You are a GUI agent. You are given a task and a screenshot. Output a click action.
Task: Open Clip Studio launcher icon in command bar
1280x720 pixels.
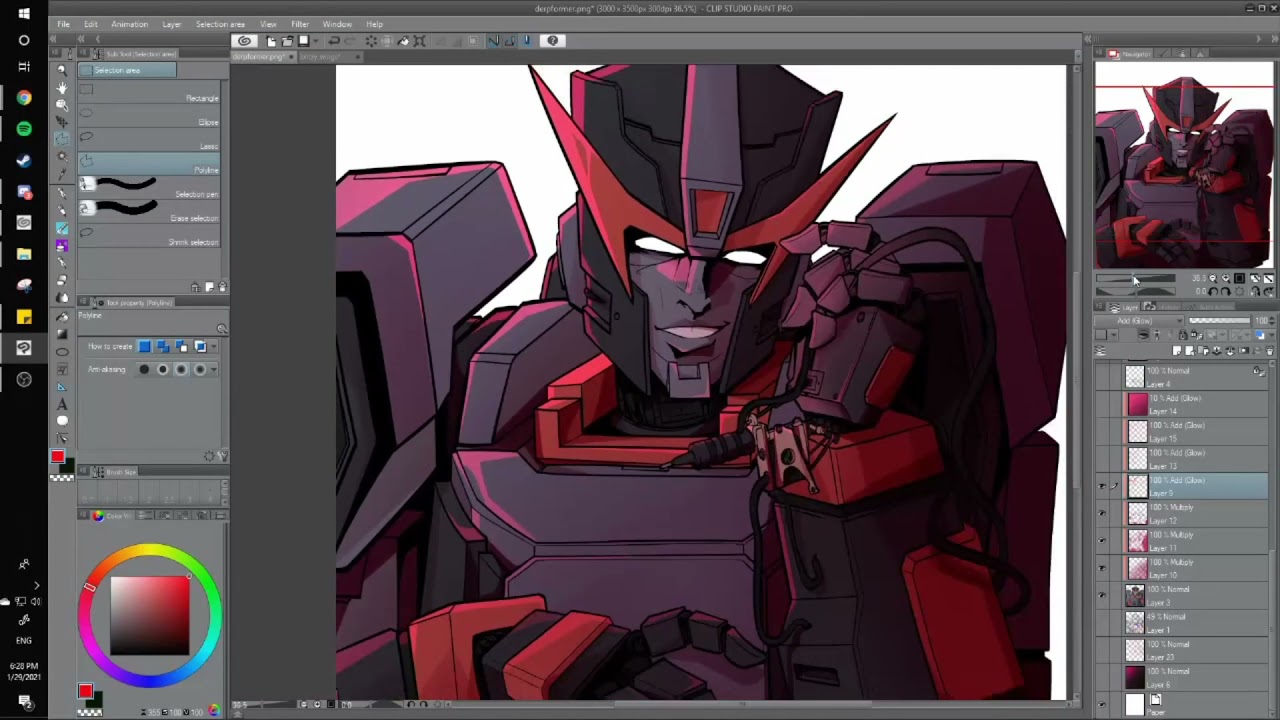click(x=245, y=41)
